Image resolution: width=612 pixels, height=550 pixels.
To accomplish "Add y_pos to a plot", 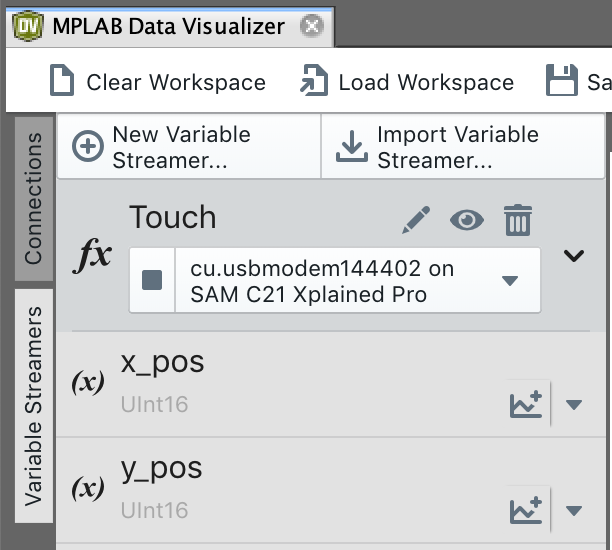I will 526,510.
